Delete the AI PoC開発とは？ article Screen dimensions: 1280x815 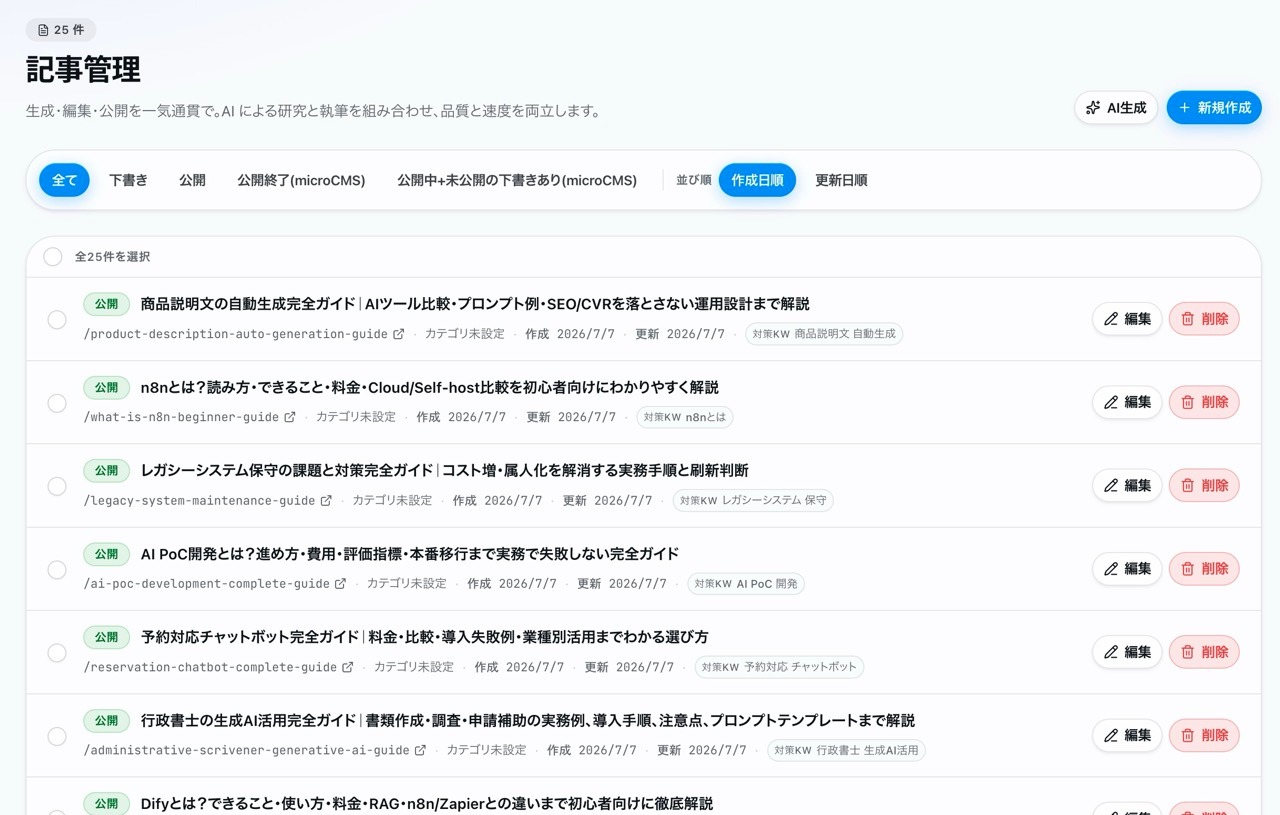pyautogui.click(x=1204, y=569)
